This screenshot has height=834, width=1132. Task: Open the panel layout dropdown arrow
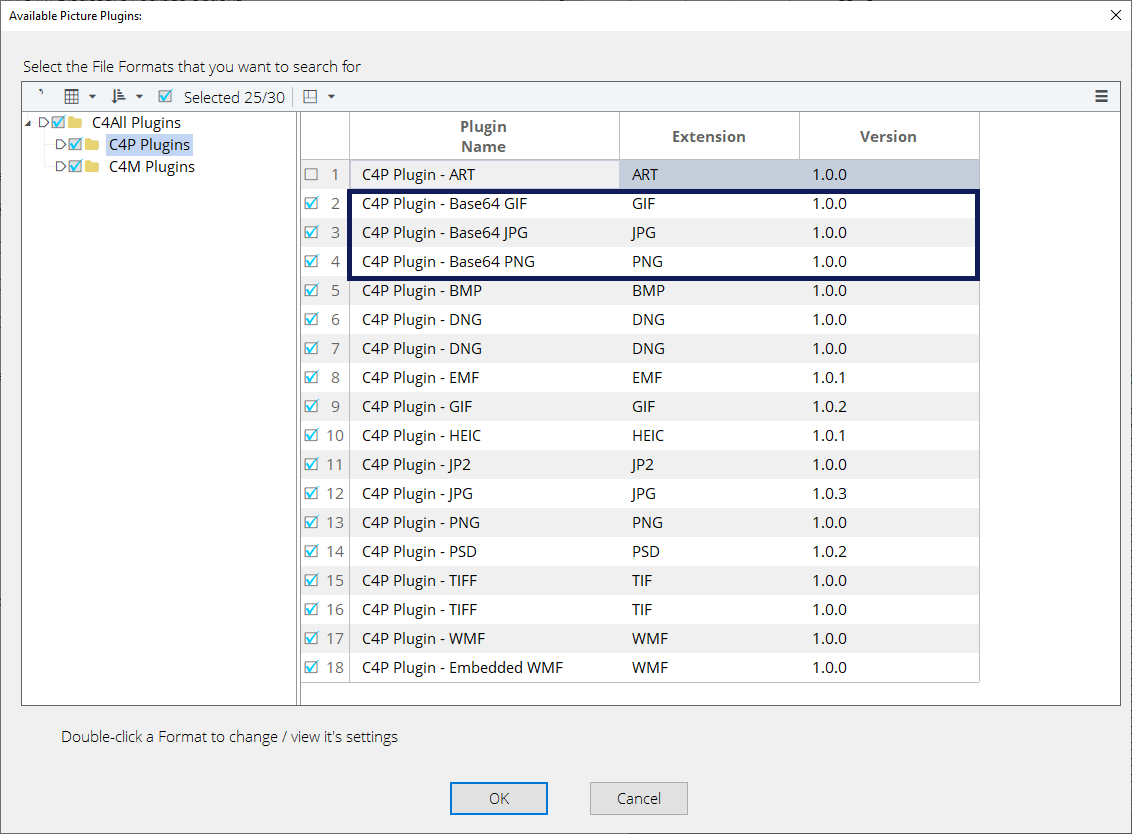(x=331, y=97)
